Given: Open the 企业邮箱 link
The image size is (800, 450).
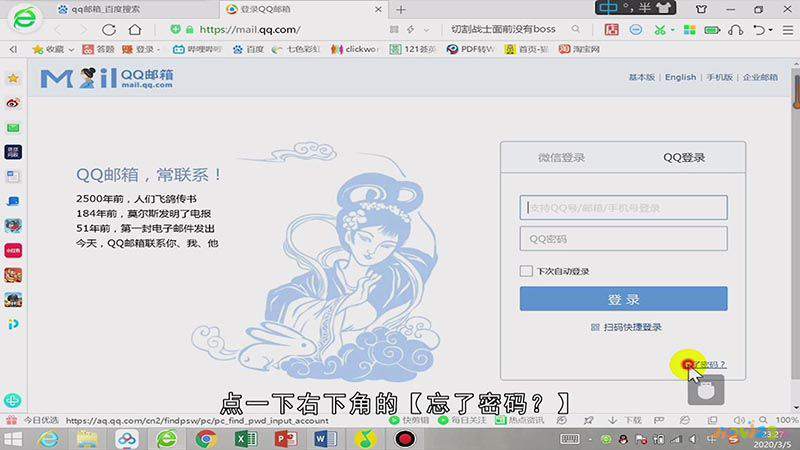Looking at the screenshot, I should (760, 77).
